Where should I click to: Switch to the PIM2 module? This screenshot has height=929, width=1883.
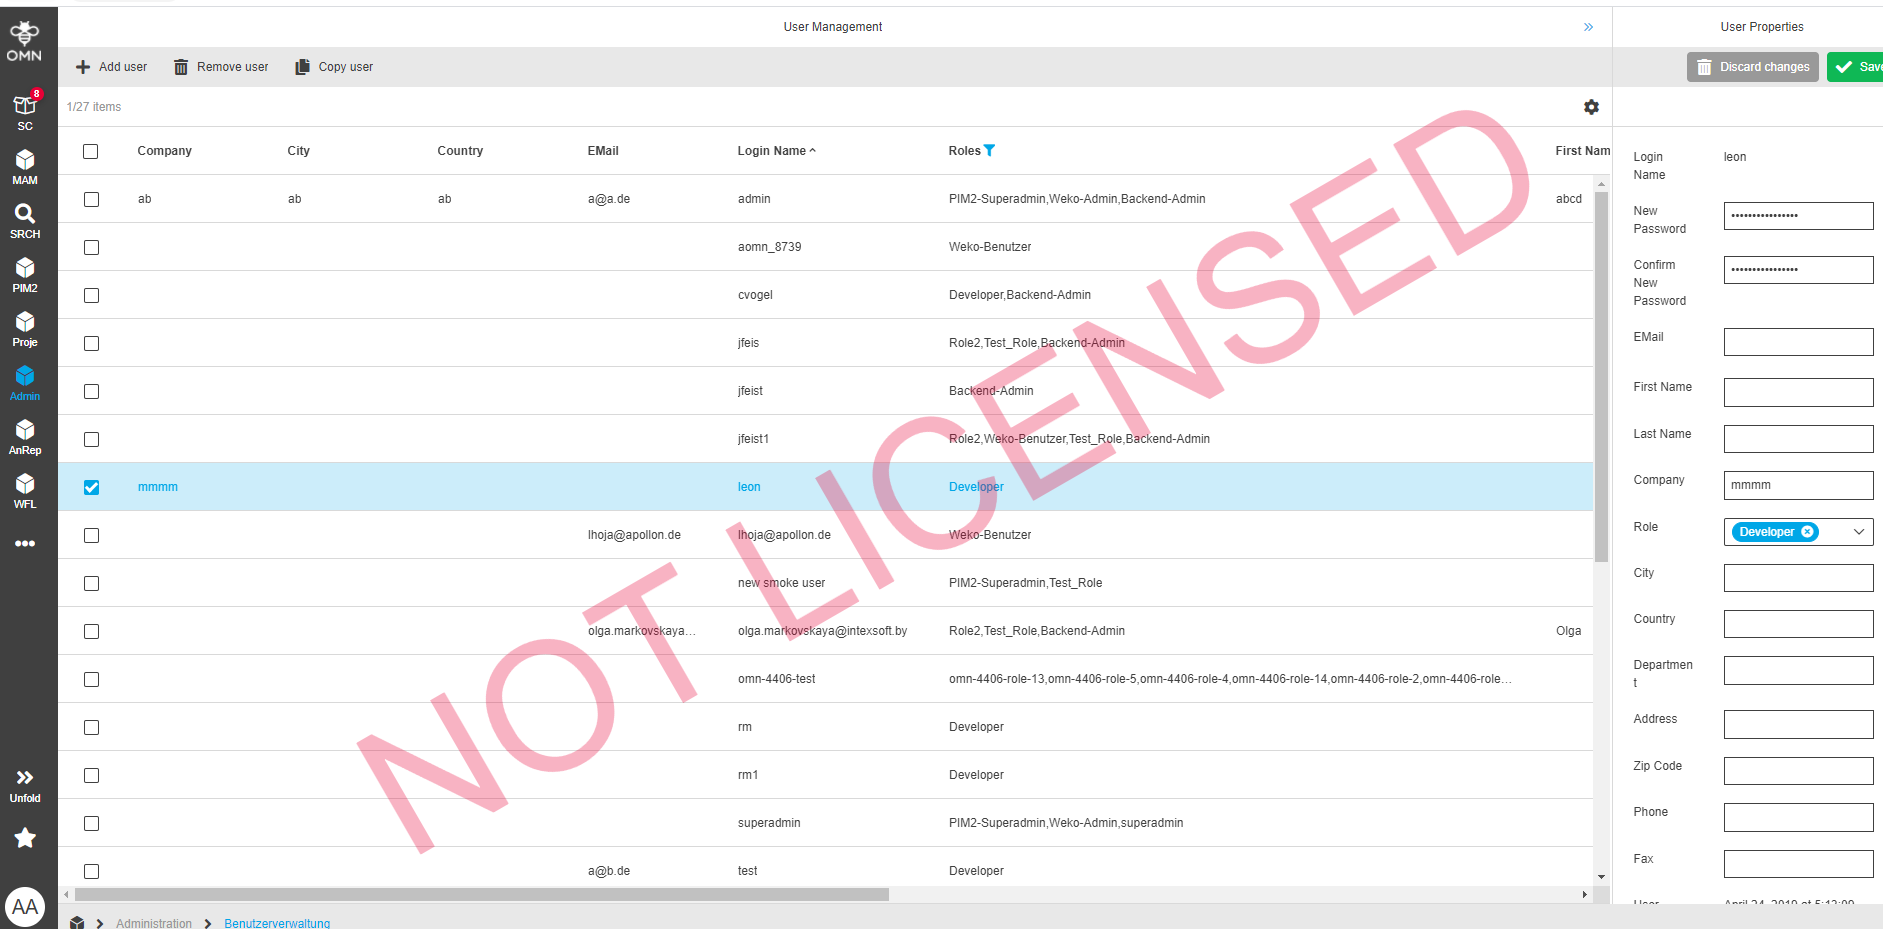tap(25, 271)
